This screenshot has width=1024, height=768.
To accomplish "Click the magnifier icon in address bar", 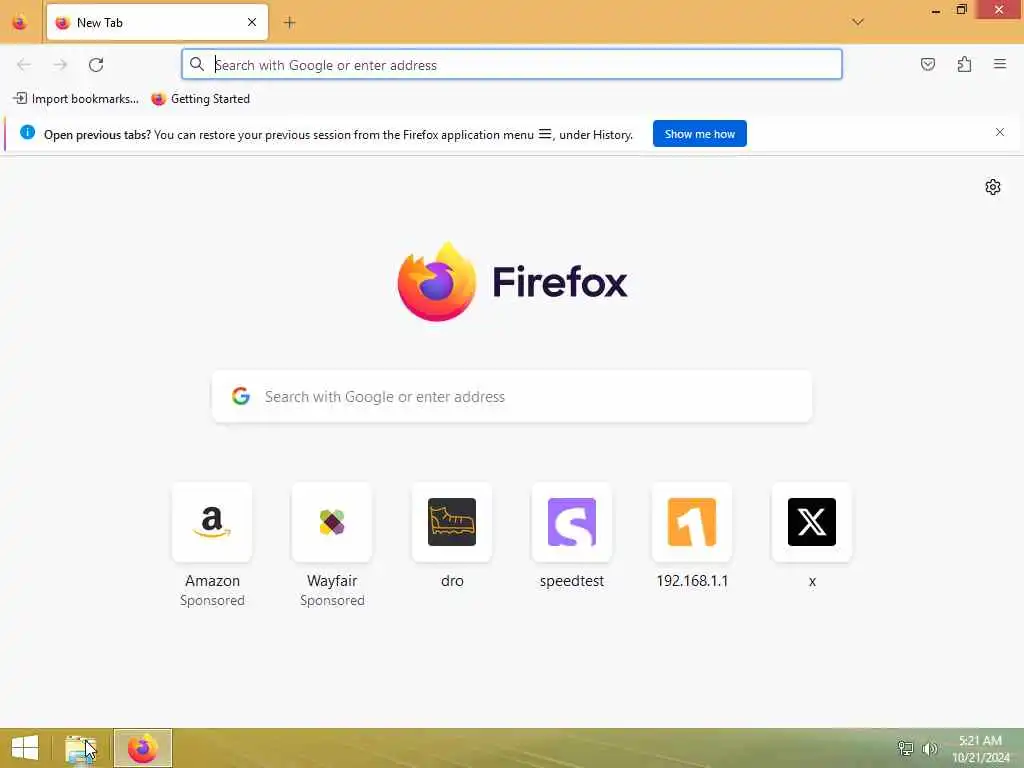I will [197, 64].
